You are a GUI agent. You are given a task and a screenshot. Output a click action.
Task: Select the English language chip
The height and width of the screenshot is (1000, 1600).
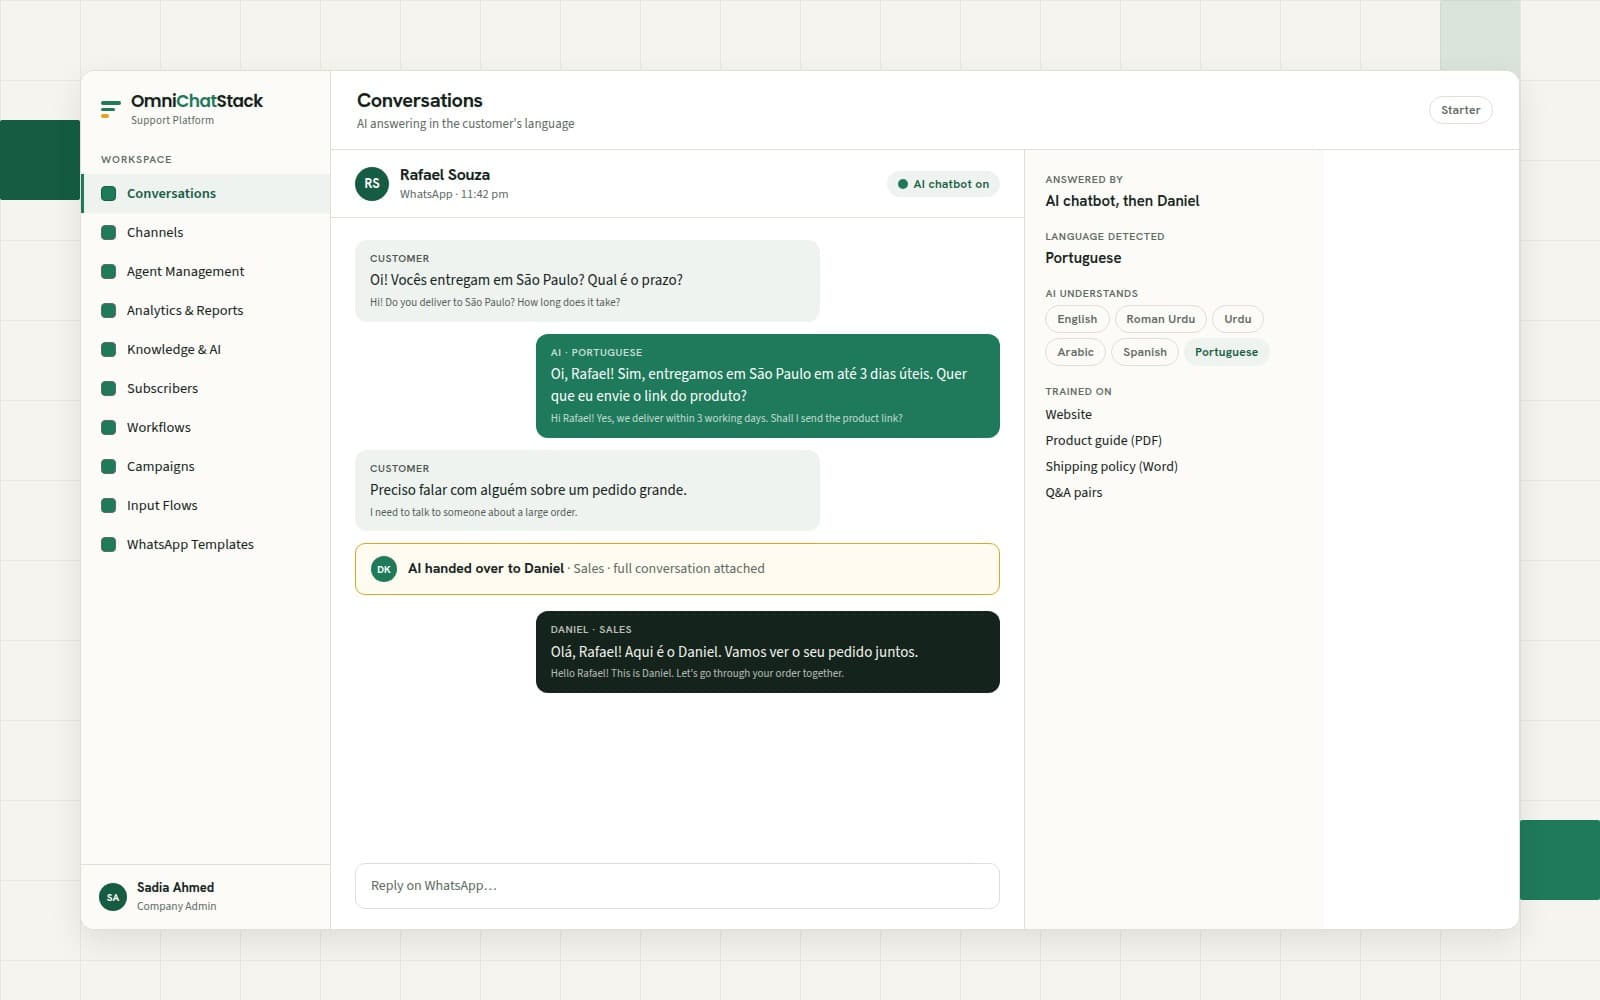1077,319
